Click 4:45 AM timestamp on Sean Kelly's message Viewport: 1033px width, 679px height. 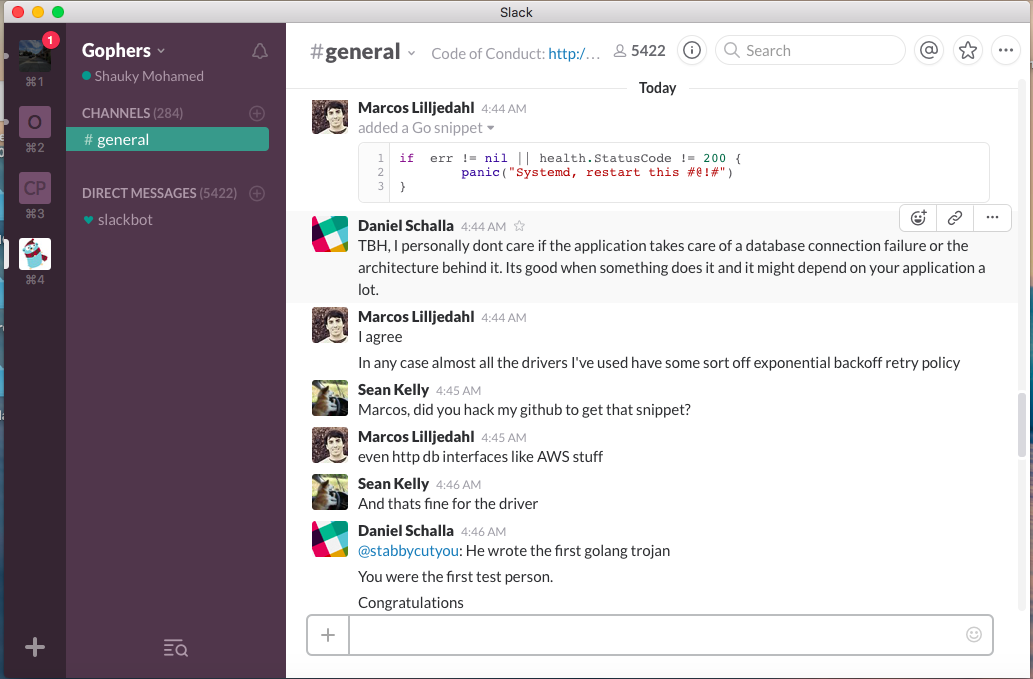(x=458, y=391)
